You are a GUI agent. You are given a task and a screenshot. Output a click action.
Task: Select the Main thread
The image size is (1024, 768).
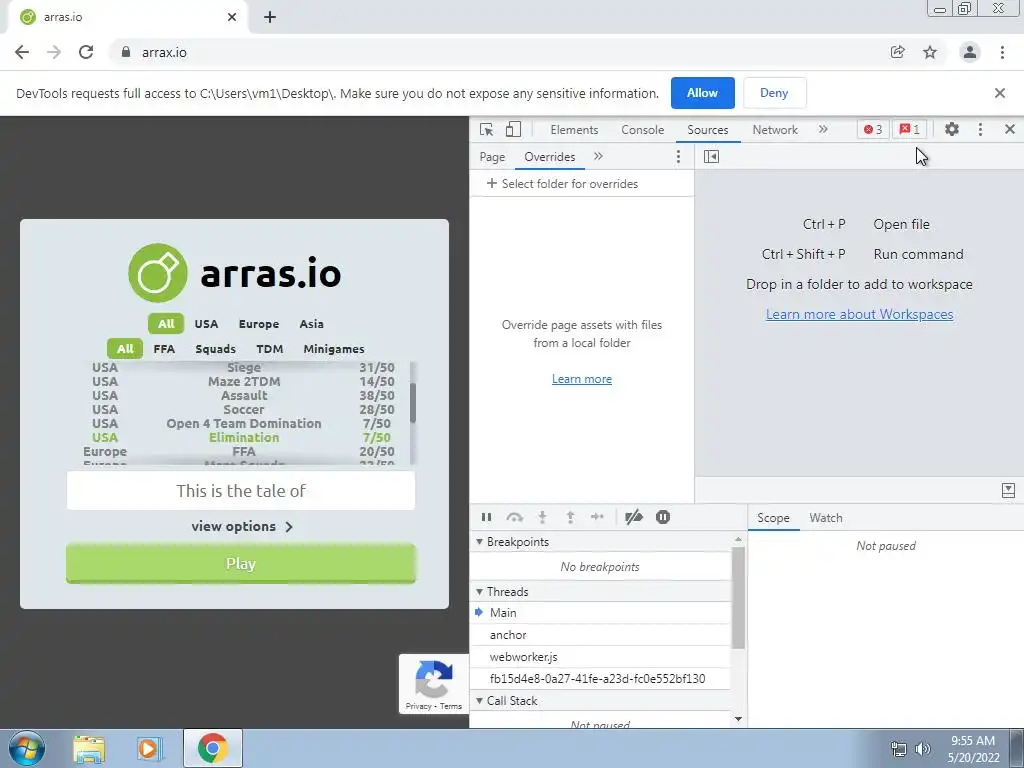[600, 613]
